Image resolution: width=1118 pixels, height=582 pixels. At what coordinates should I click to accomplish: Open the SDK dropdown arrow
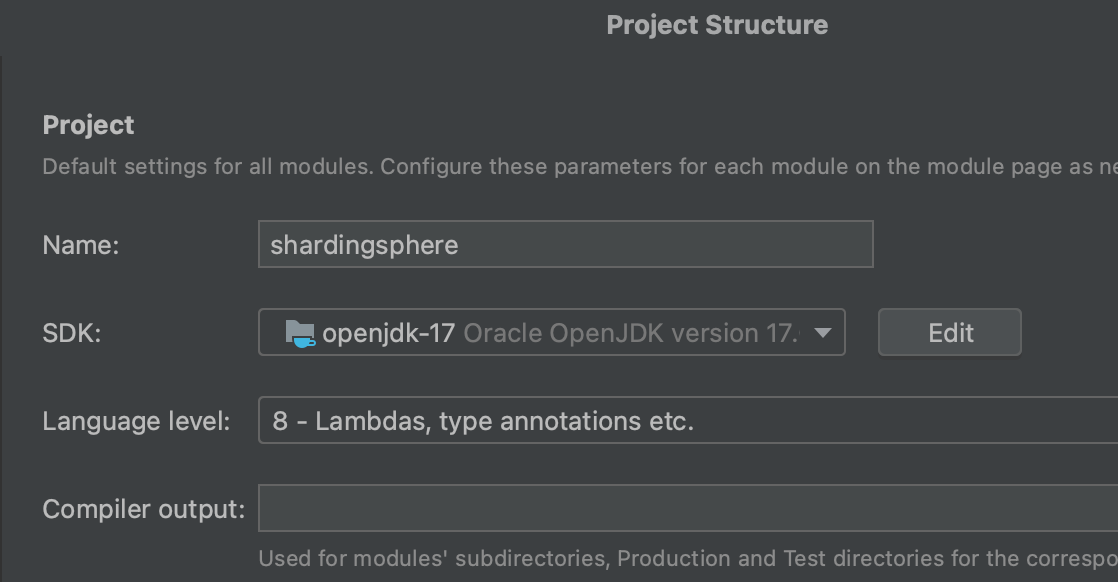click(822, 331)
